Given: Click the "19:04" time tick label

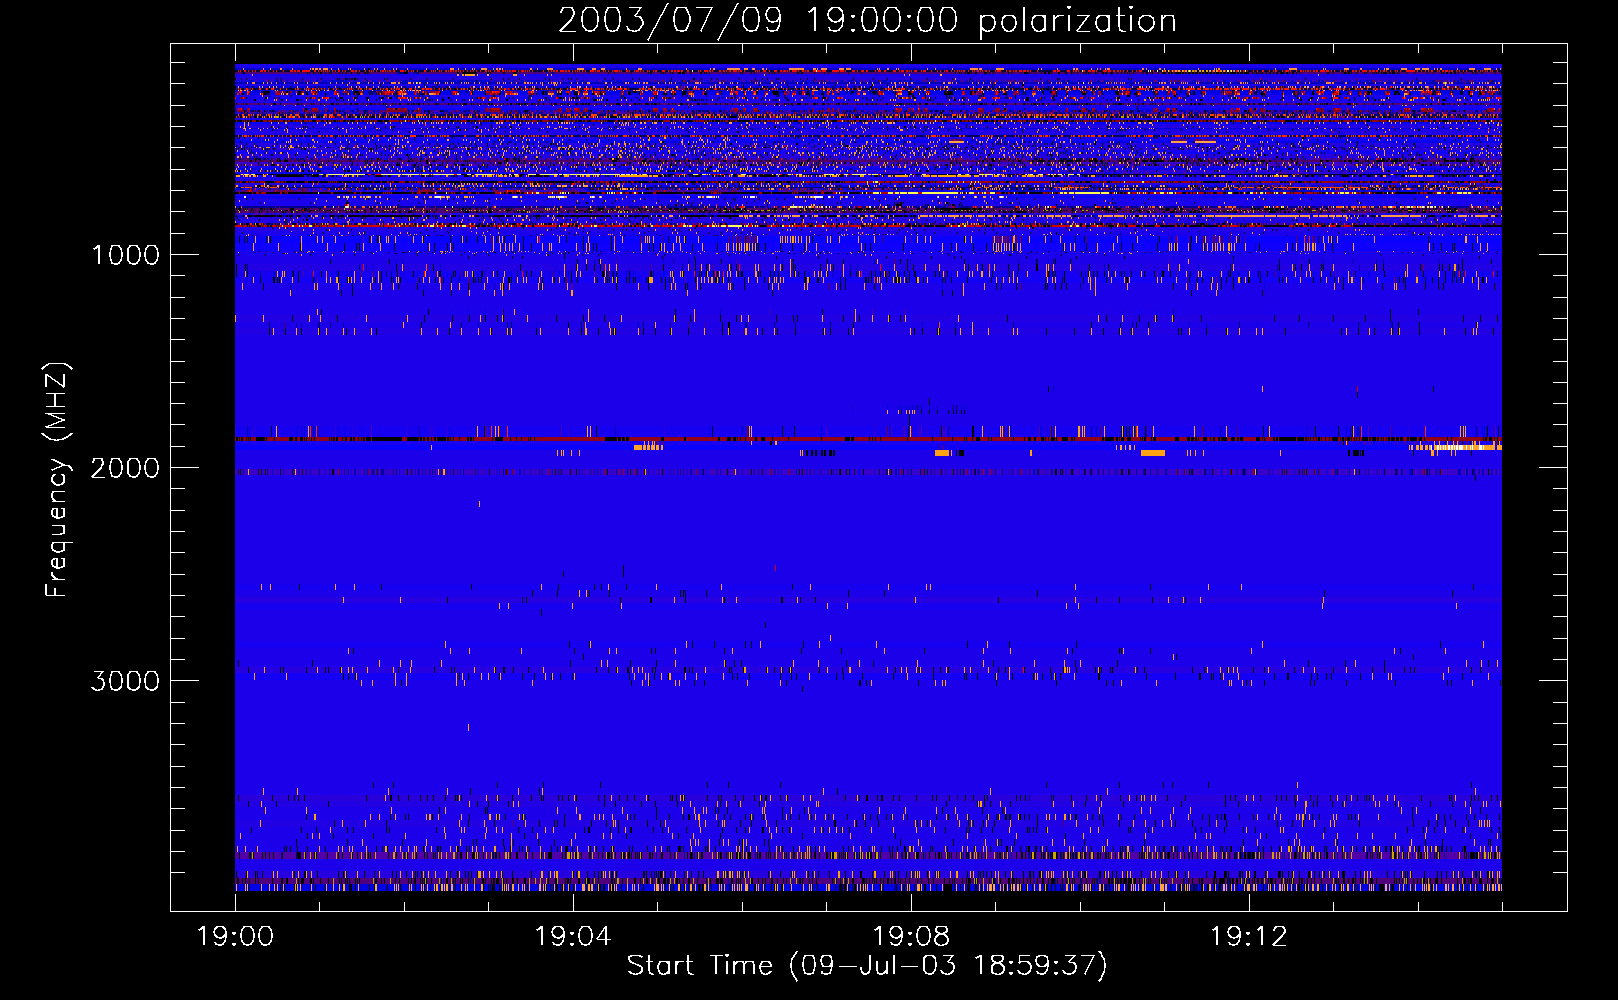Looking at the screenshot, I should [x=573, y=937].
